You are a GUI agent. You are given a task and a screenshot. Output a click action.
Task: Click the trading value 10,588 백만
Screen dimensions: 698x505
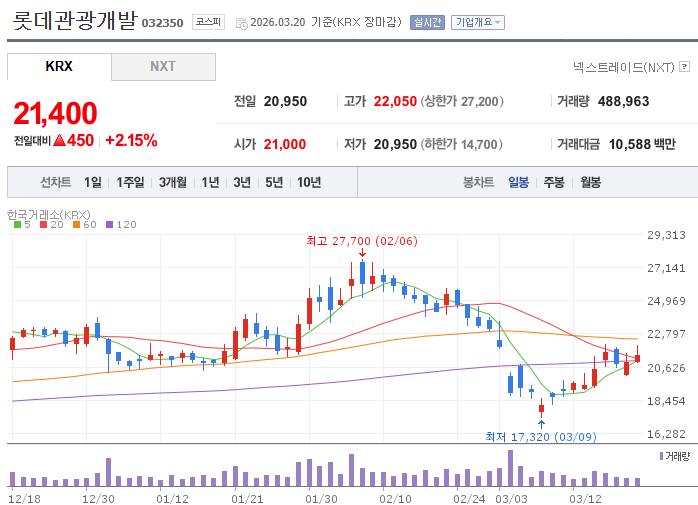tap(642, 144)
